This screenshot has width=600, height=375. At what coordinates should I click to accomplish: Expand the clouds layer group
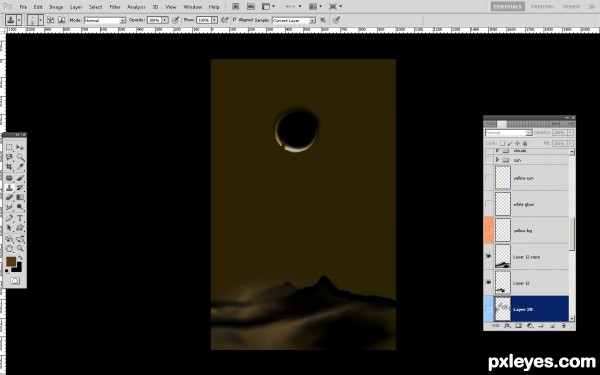[497, 151]
